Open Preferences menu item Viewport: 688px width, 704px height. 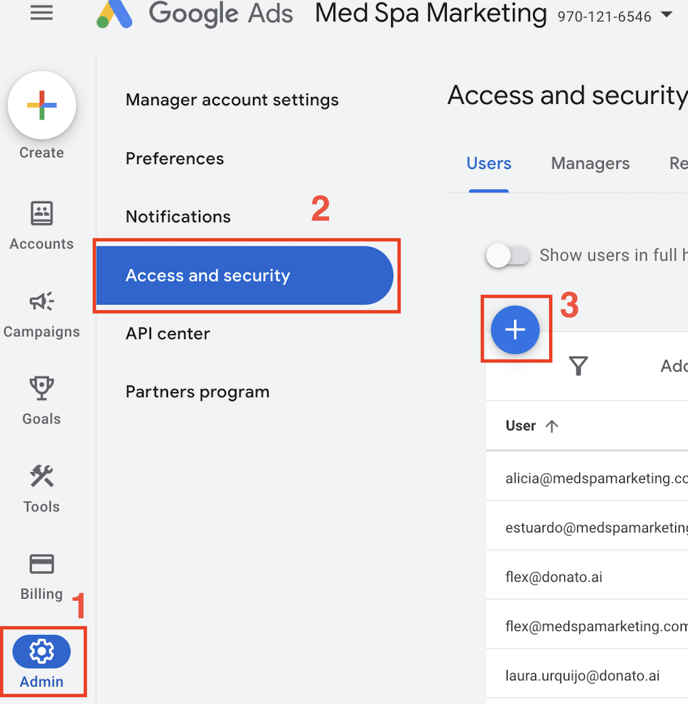[x=175, y=158]
